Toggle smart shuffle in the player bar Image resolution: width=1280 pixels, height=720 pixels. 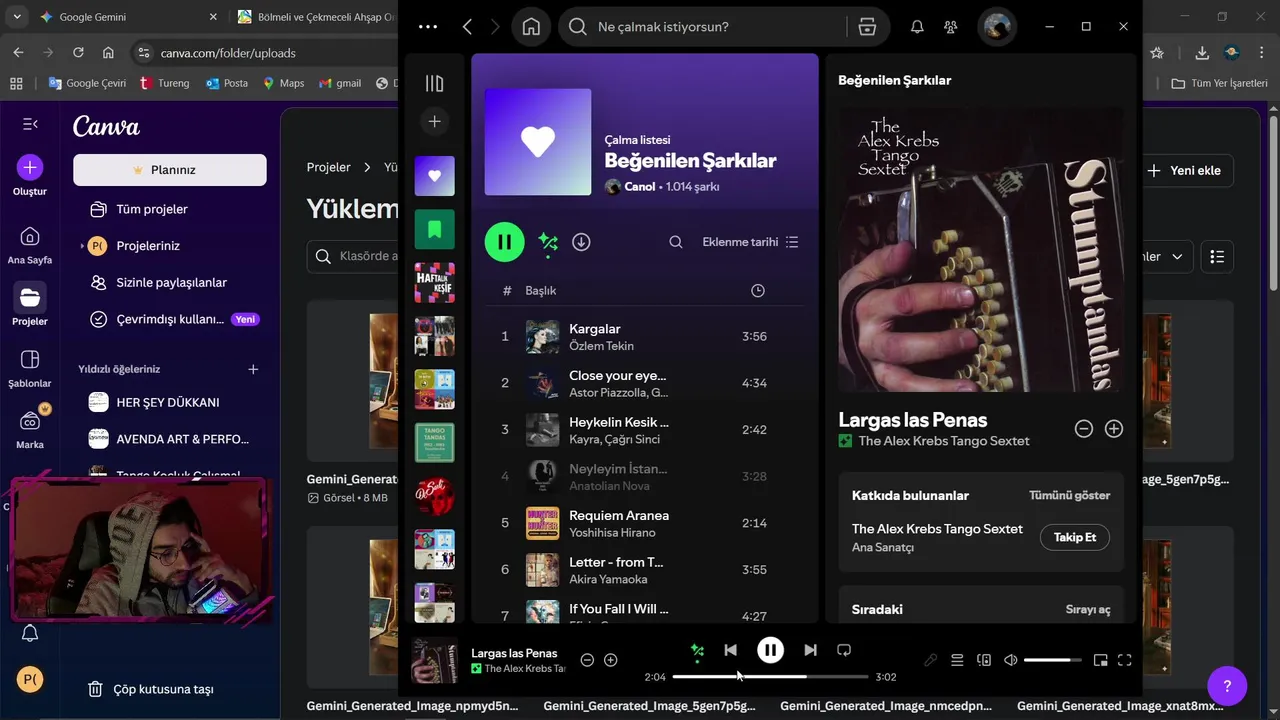pos(697,651)
